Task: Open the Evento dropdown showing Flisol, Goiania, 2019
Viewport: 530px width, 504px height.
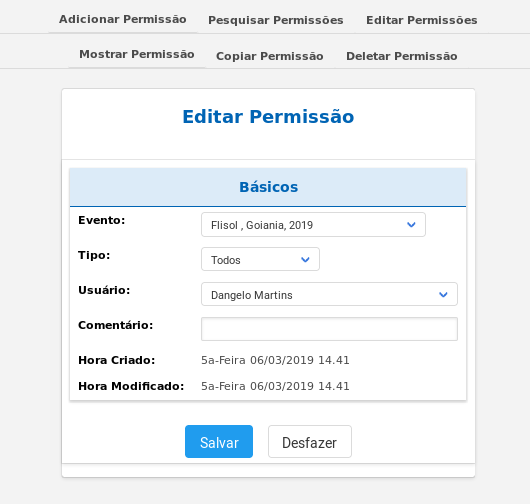Action: point(313,225)
